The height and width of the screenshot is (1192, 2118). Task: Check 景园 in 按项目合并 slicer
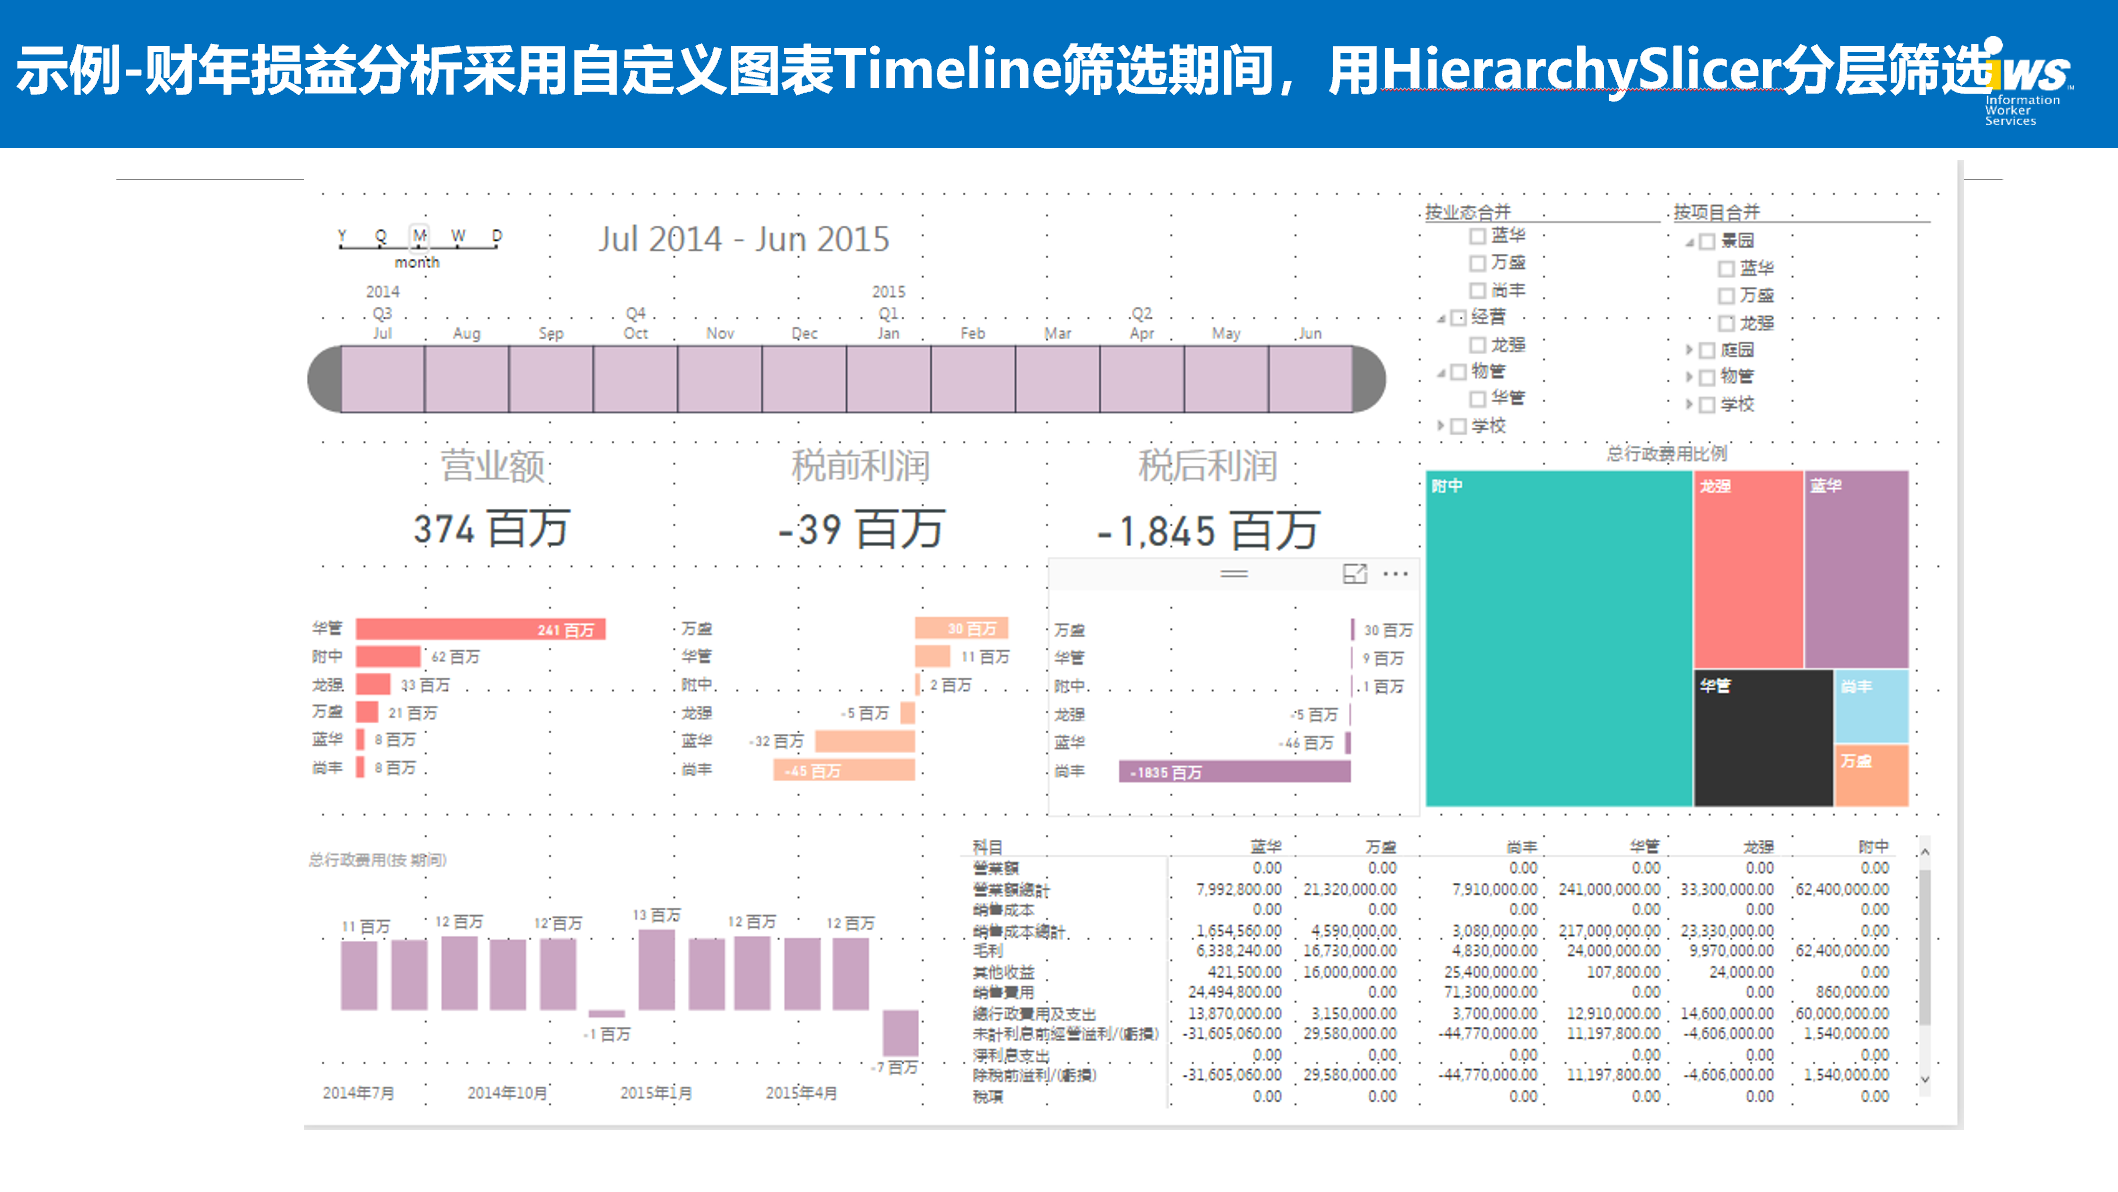click(1707, 241)
